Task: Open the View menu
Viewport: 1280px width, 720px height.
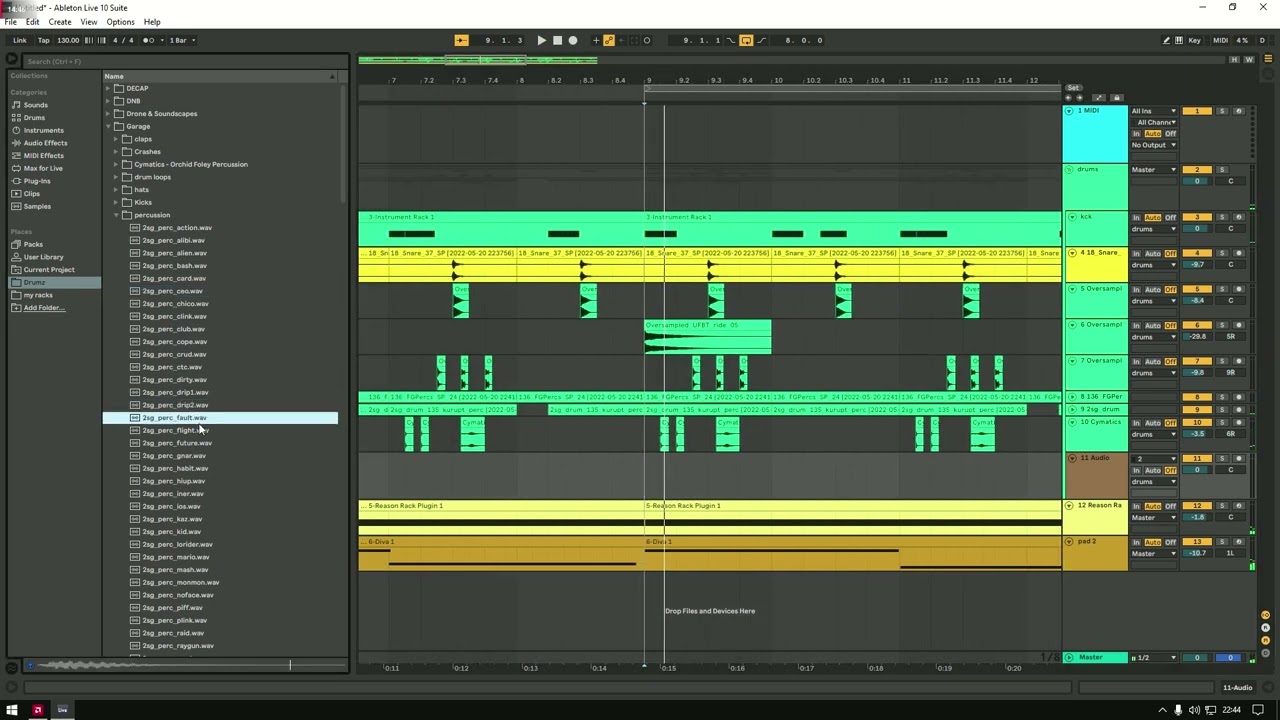Action: pos(89,22)
